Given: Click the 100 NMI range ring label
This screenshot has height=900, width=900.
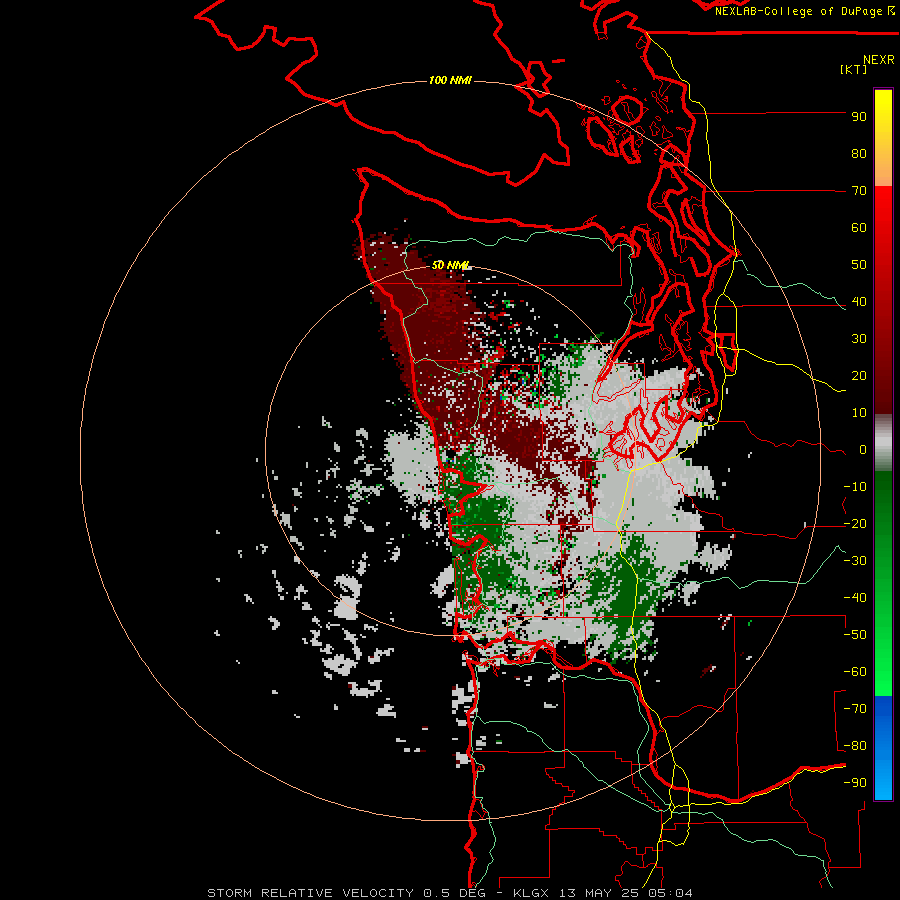Looking at the screenshot, I should (x=450, y=80).
